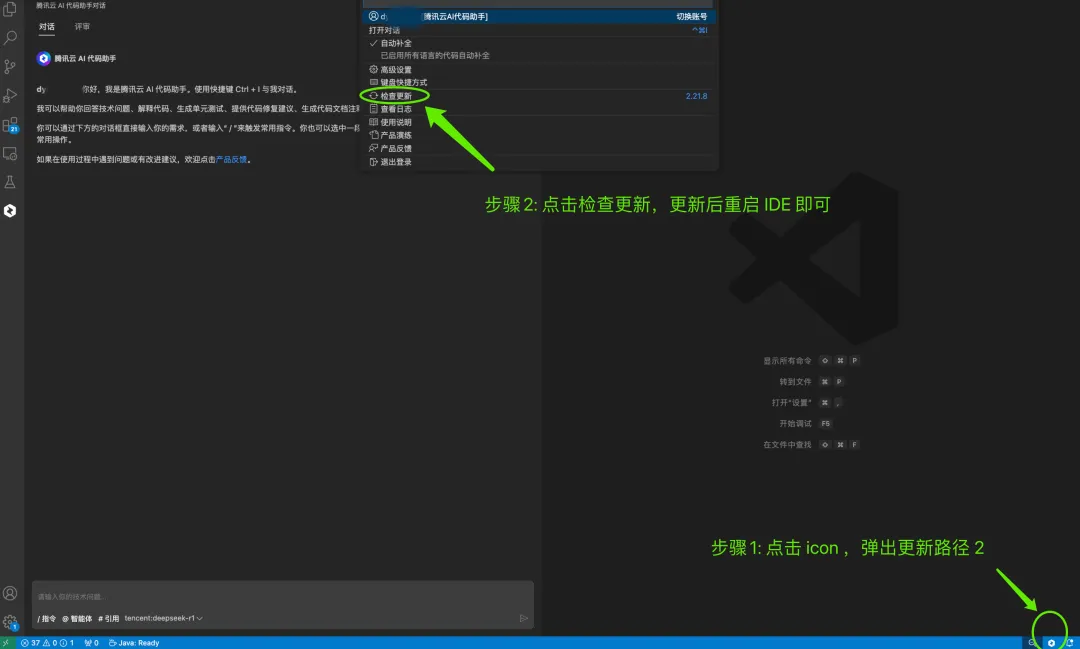Open the Tencent Cloud AI assistant activity bar icon
1080x649 pixels.
click(x=10, y=211)
